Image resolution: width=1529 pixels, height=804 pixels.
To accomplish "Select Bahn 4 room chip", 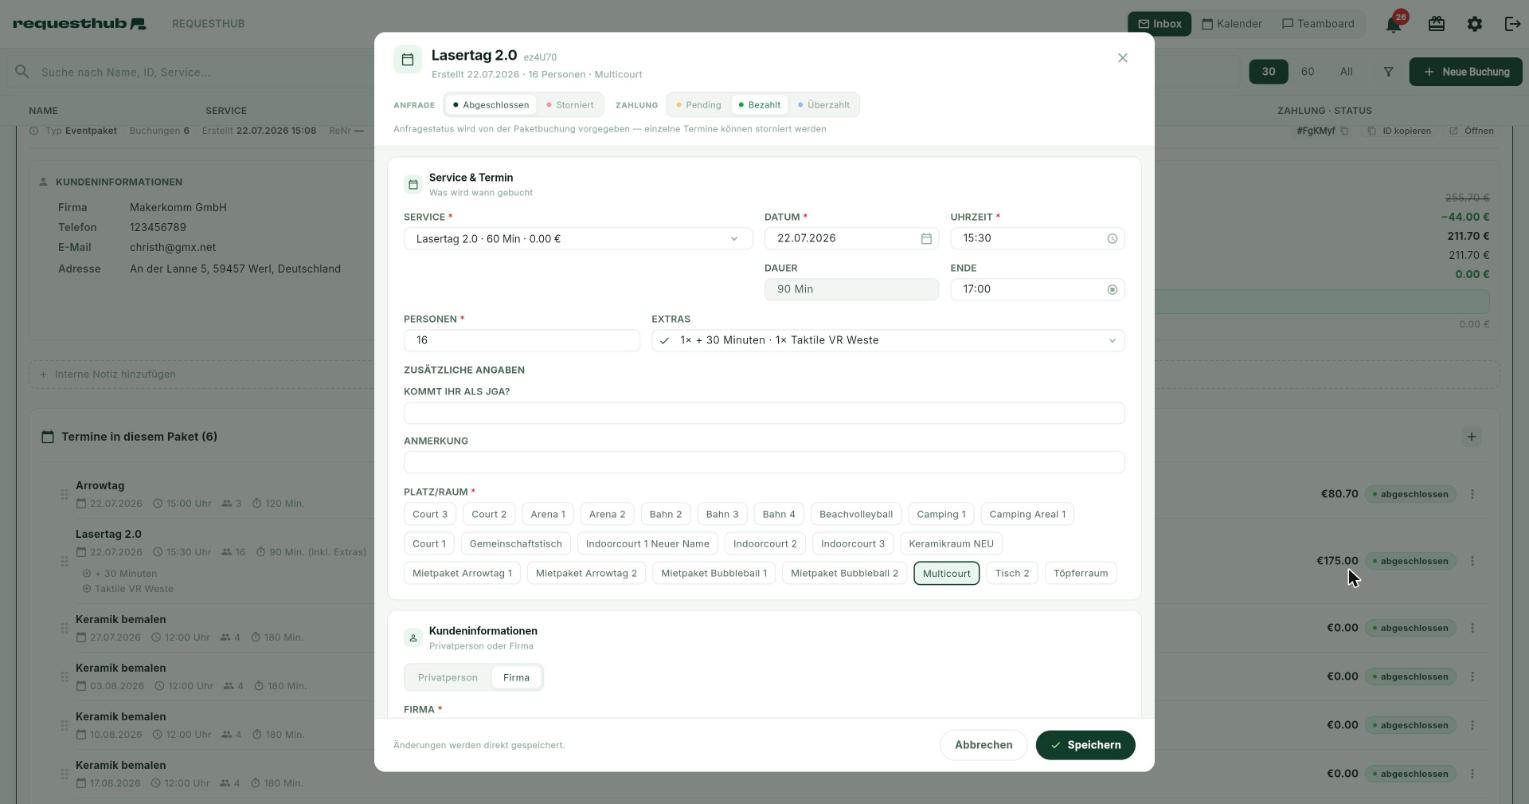I will (779, 515).
